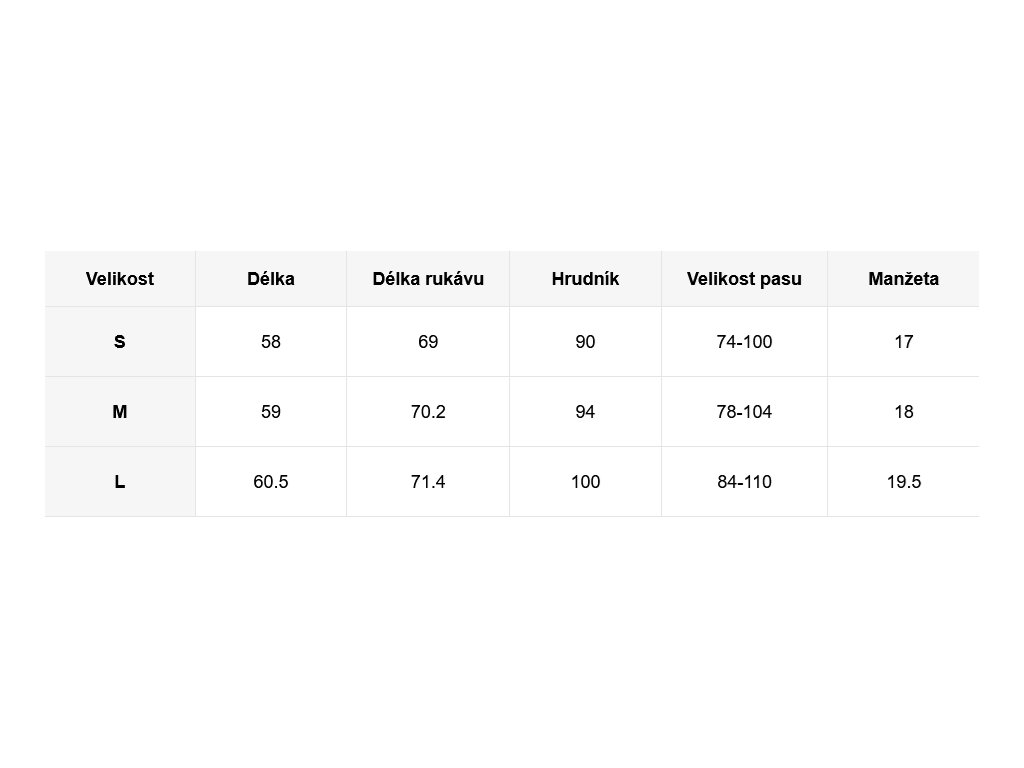This screenshot has height=768, width=1024.
Task: Select the size M row label
Action: (x=120, y=412)
